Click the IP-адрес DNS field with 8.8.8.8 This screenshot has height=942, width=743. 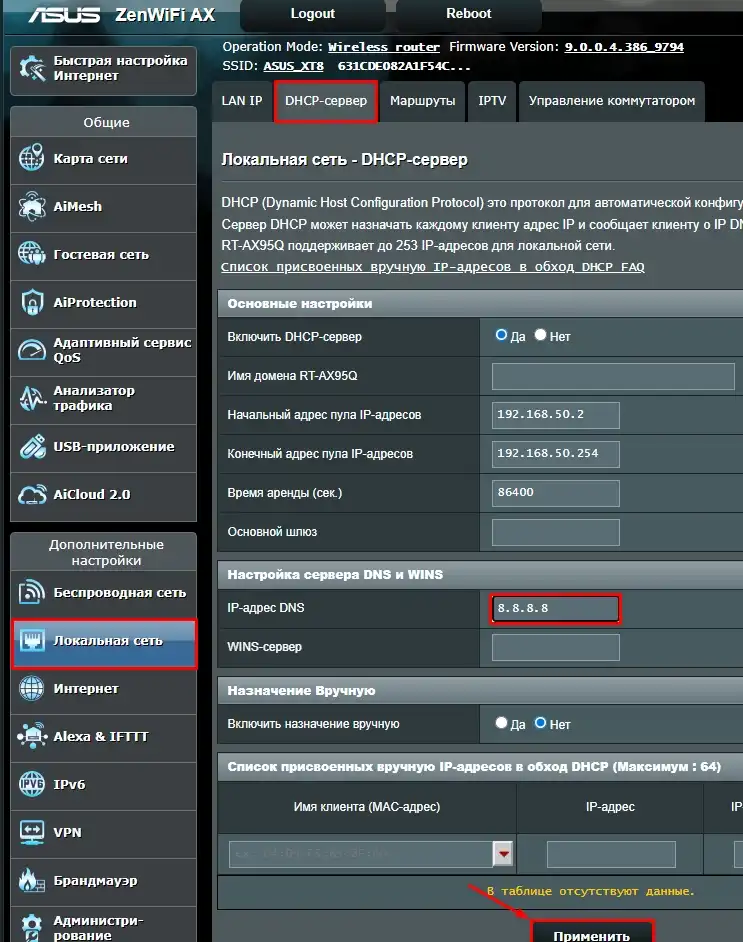pyautogui.click(x=556, y=609)
